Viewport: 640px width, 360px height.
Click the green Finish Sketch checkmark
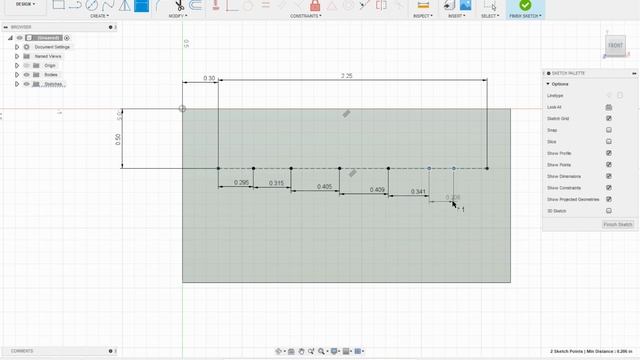pos(525,5)
